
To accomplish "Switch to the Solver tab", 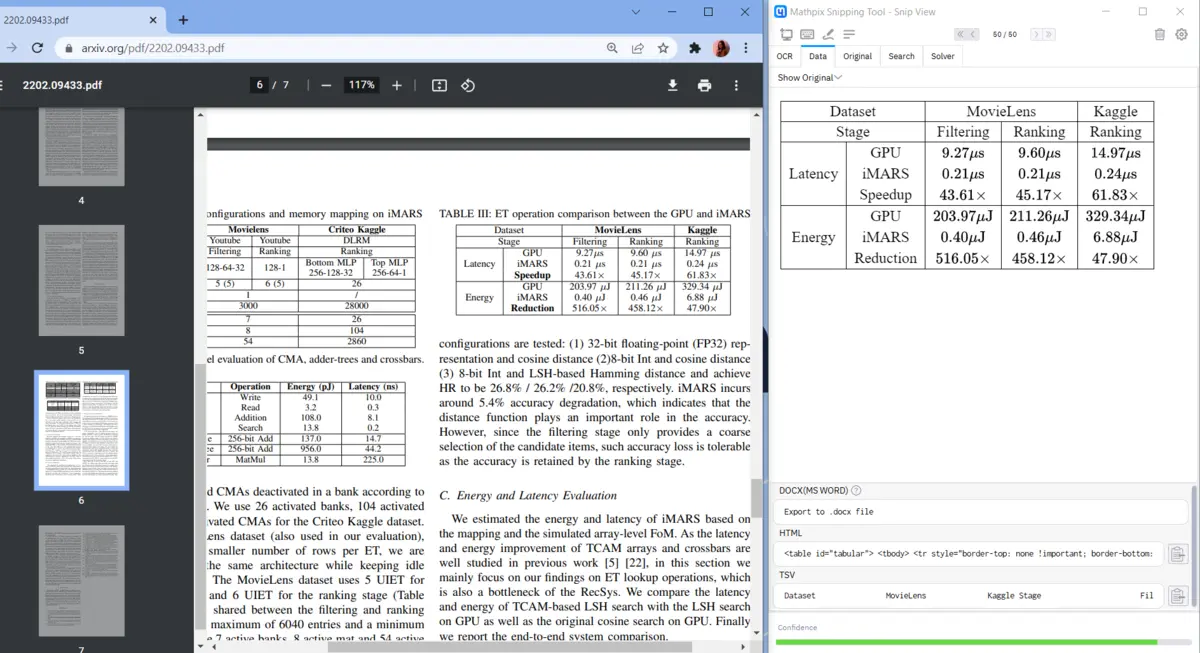I will pos(942,57).
